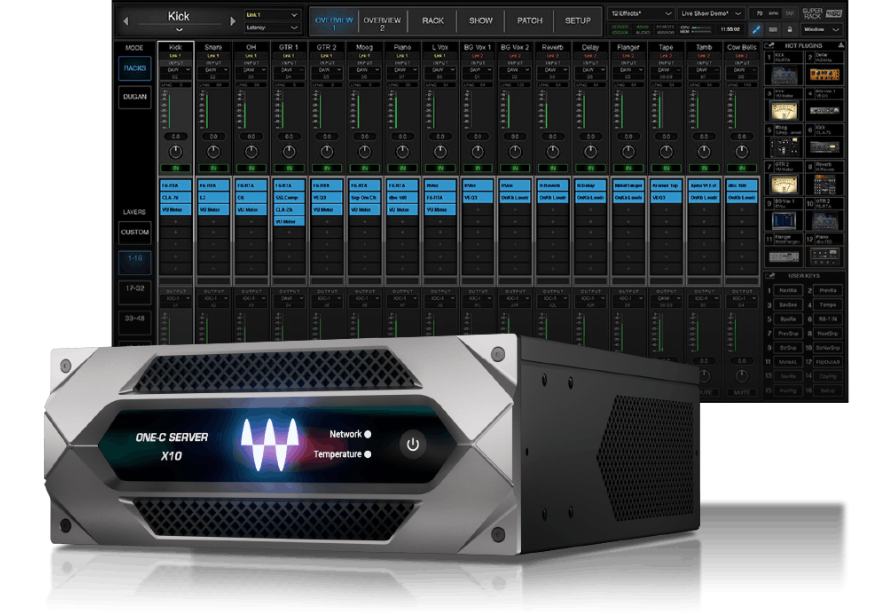894x614 pixels.
Task: Open the Setup tab
Action: coord(578,21)
